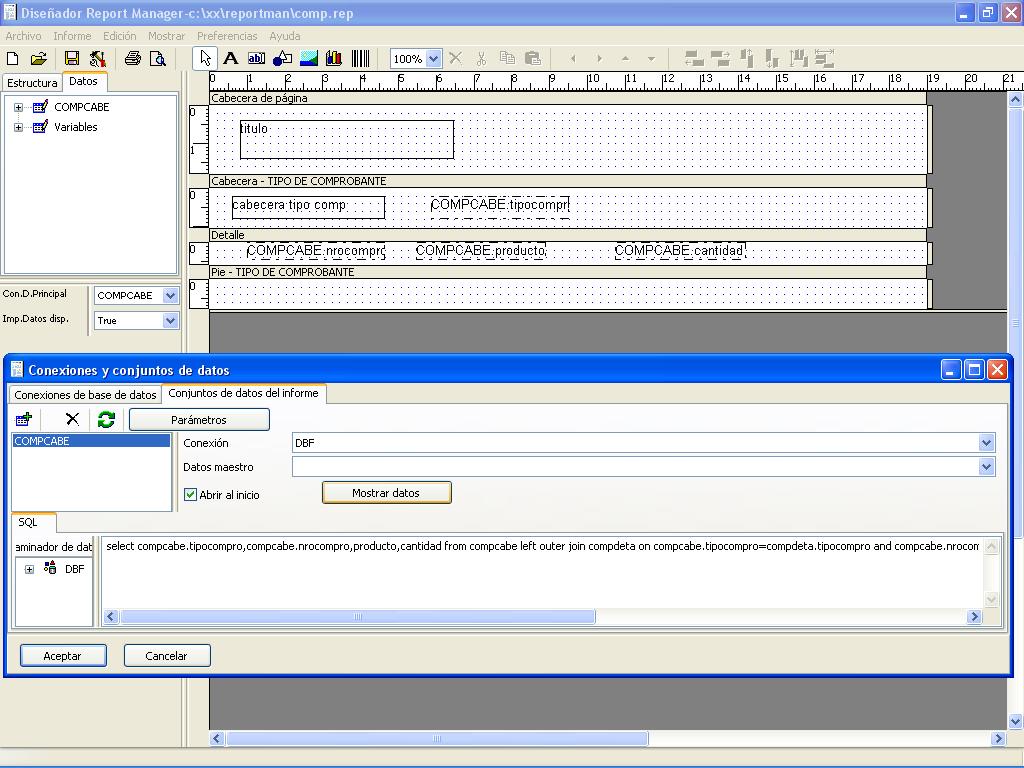Screen dimensions: 1024x768
Task: Select the text label (A) tool
Action: pos(230,59)
